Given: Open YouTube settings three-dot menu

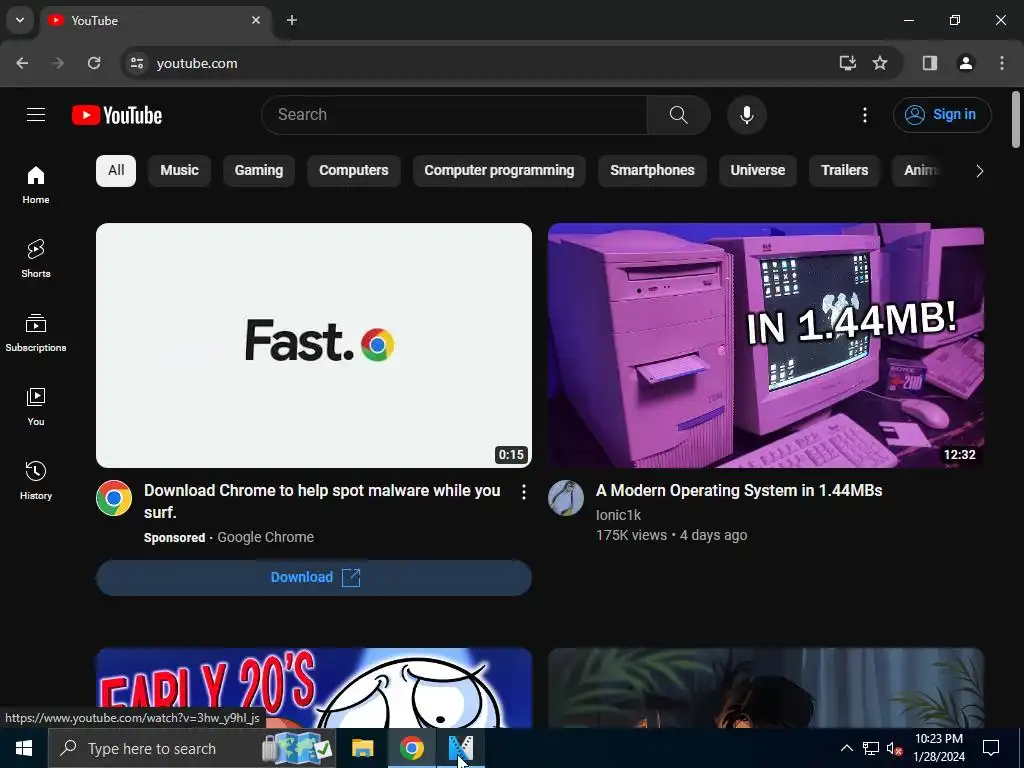Looking at the screenshot, I should tap(865, 115).
